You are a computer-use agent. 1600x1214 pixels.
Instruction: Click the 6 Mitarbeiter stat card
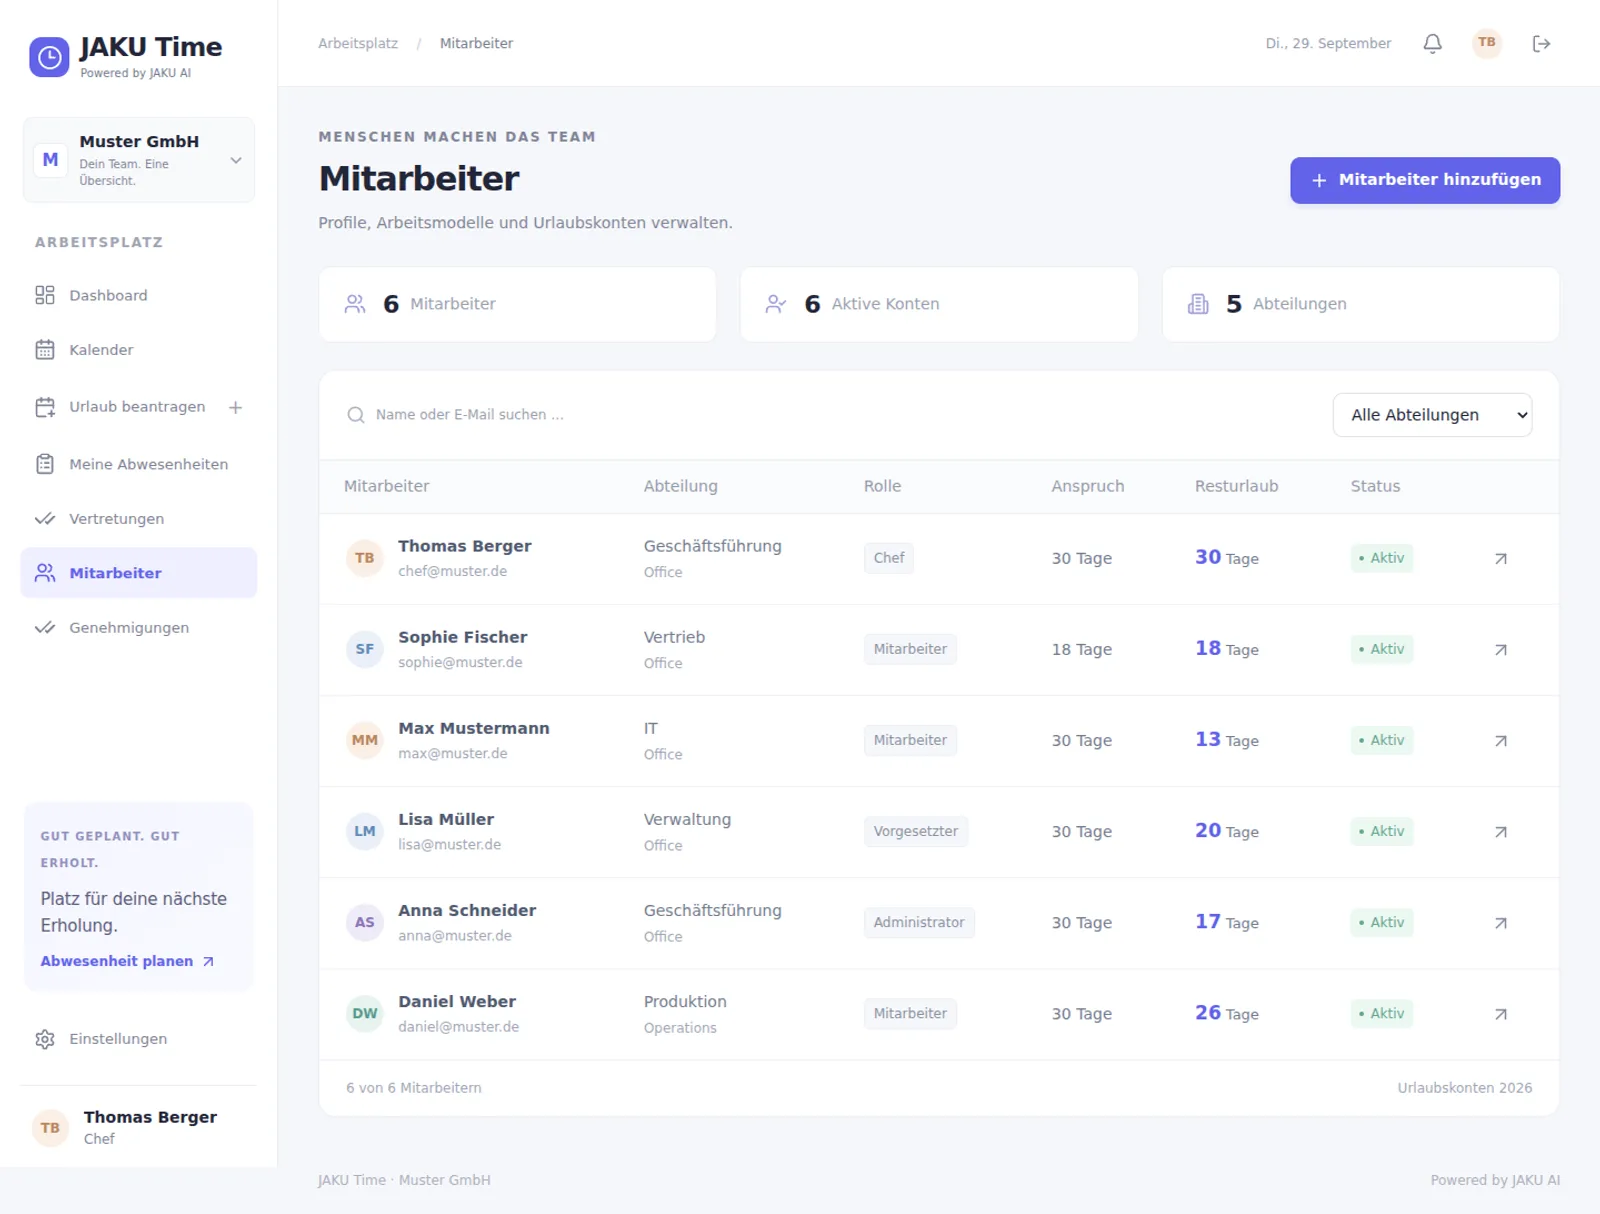[517, 304]
